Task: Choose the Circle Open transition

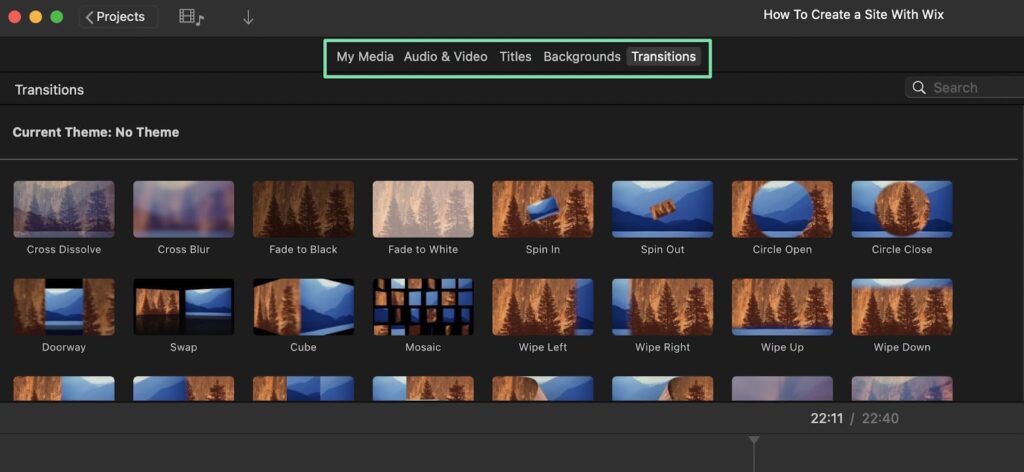Action: (x=782, y=209)
